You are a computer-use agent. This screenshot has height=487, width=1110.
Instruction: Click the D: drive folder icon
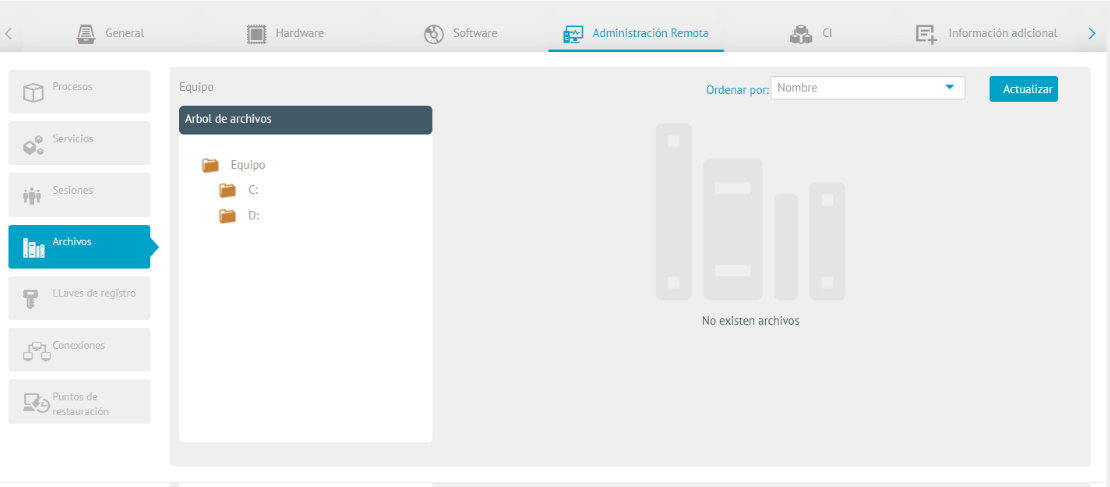[x=227, y=216]
